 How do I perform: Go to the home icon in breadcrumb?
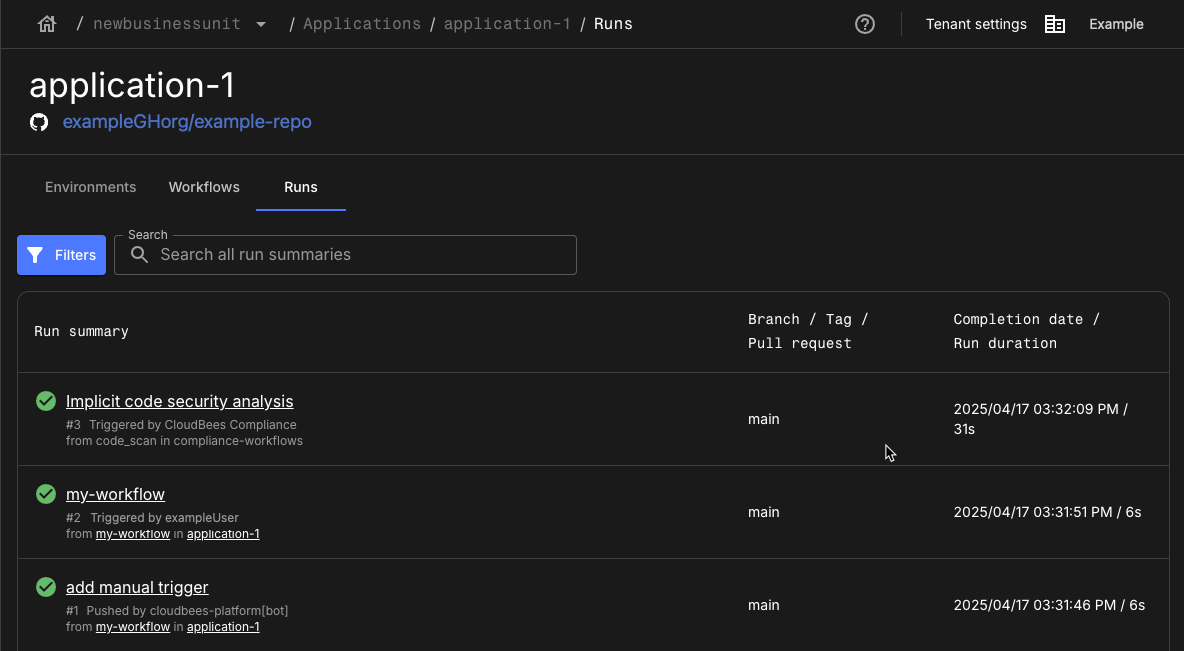click(47, 24)
